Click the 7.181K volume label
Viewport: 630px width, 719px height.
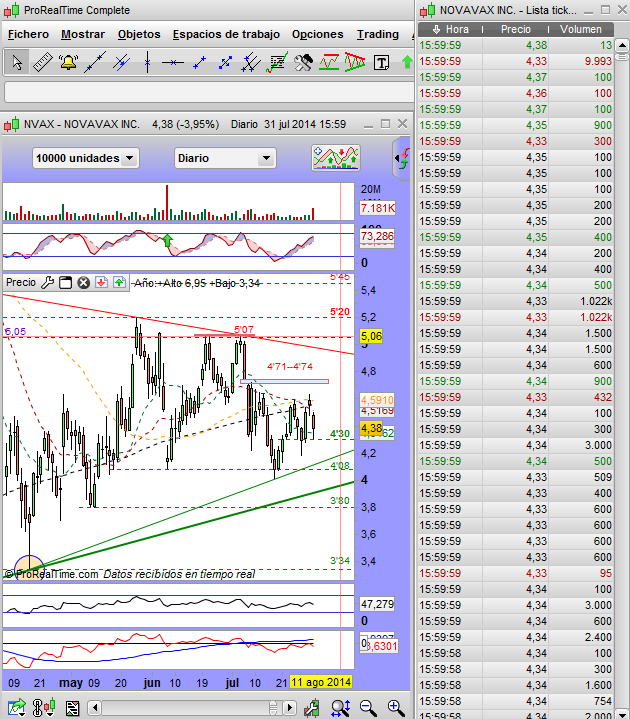click(x=377, y=208)
